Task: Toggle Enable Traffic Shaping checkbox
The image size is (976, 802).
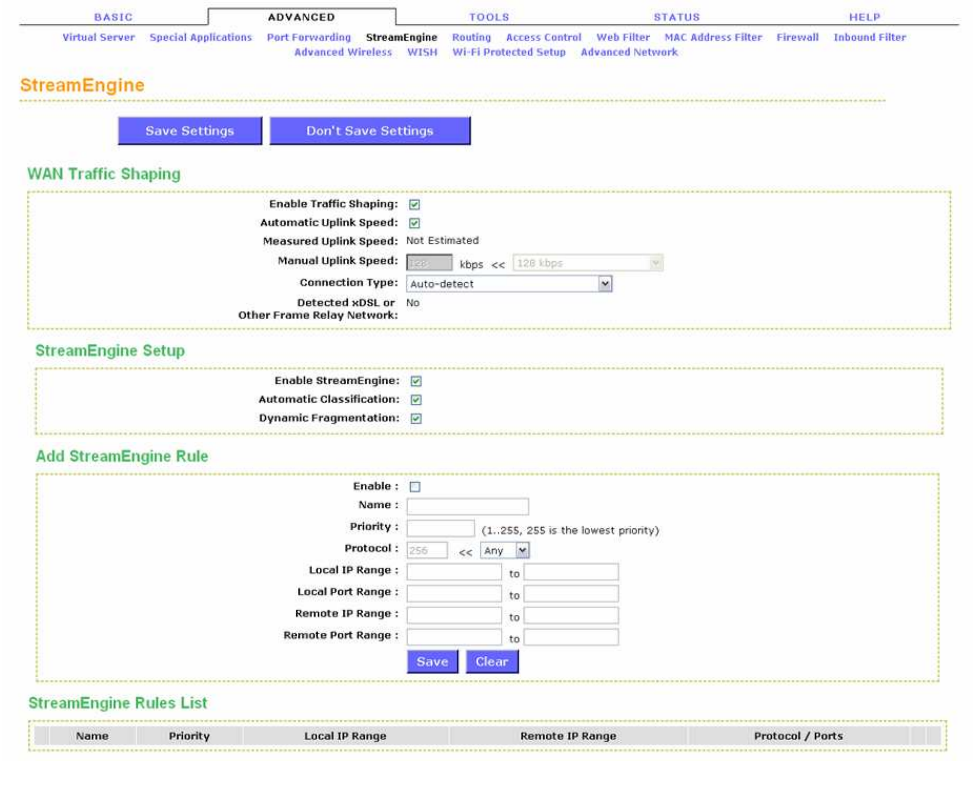Action: (x=415, y=204)
